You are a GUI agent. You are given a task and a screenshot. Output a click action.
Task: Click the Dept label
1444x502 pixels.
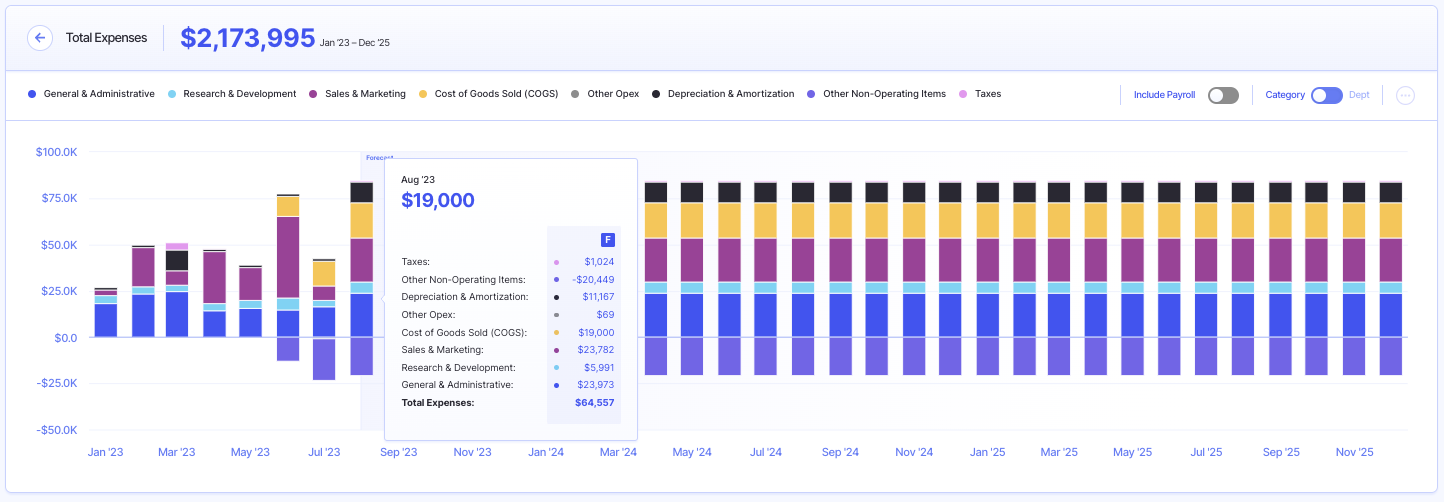point(1359,95)
